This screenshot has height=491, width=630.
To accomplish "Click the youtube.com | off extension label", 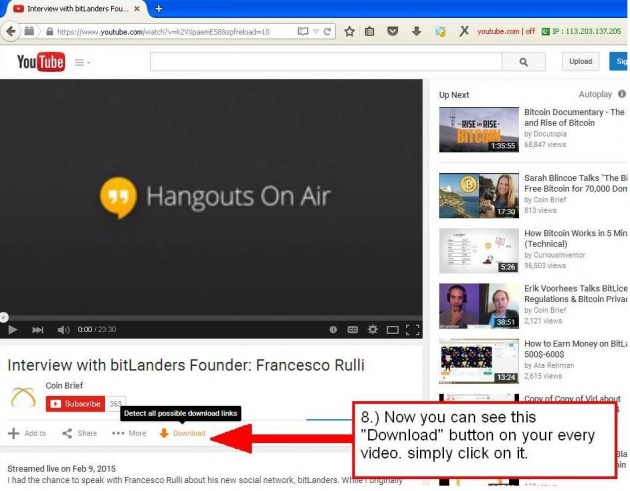I will [506, 31].
